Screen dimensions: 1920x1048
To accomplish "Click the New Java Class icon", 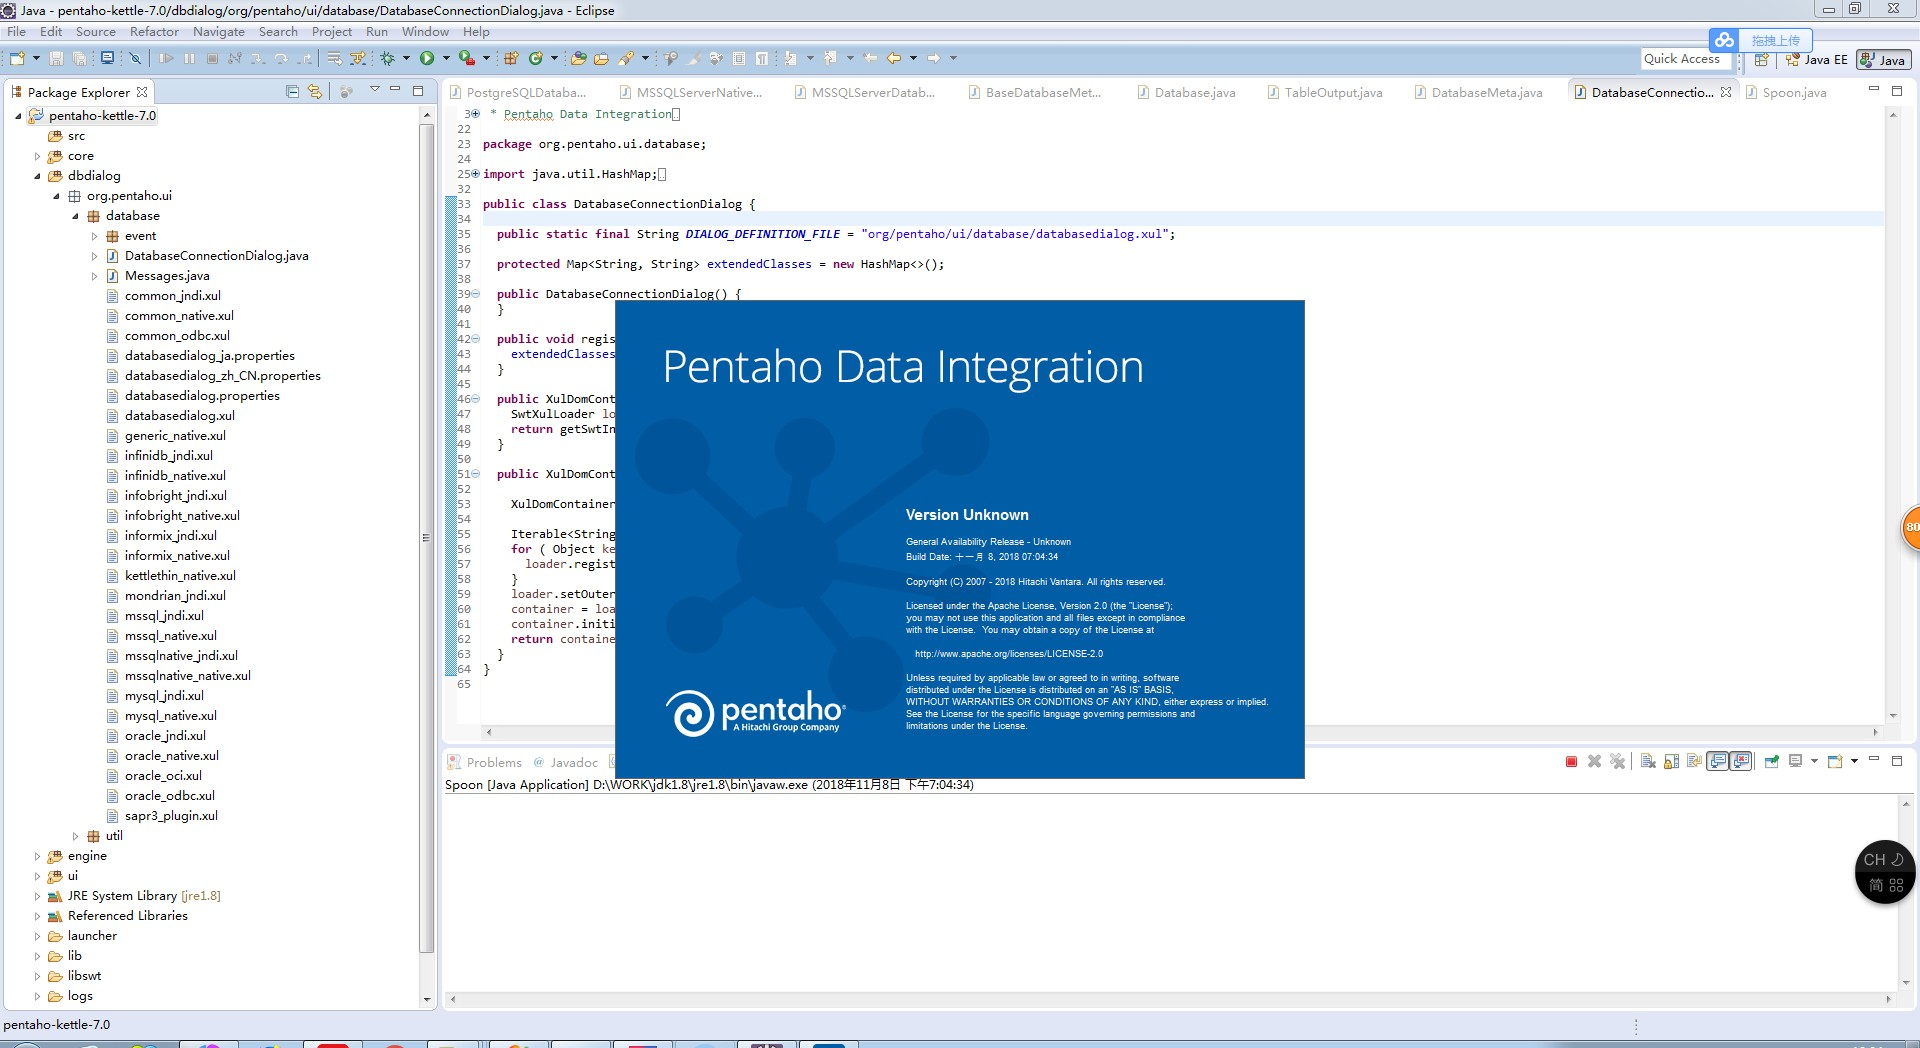I will point(536,58).
